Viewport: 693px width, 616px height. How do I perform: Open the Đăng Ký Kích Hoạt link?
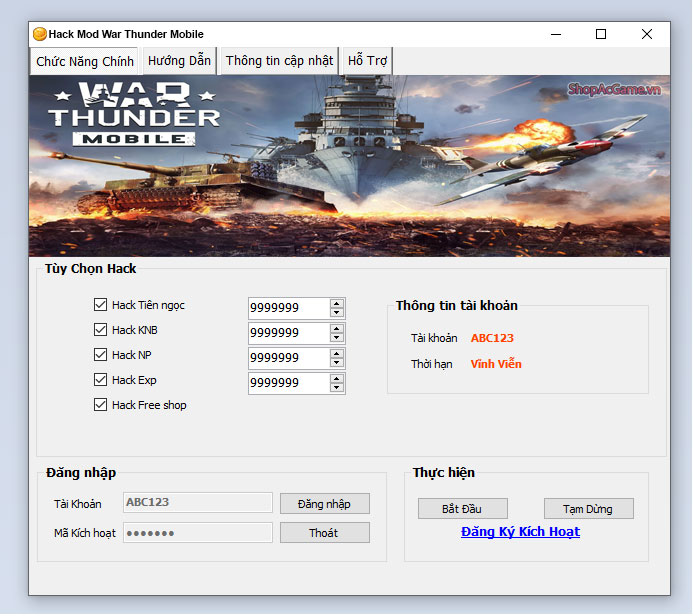[x=520, y=532]
